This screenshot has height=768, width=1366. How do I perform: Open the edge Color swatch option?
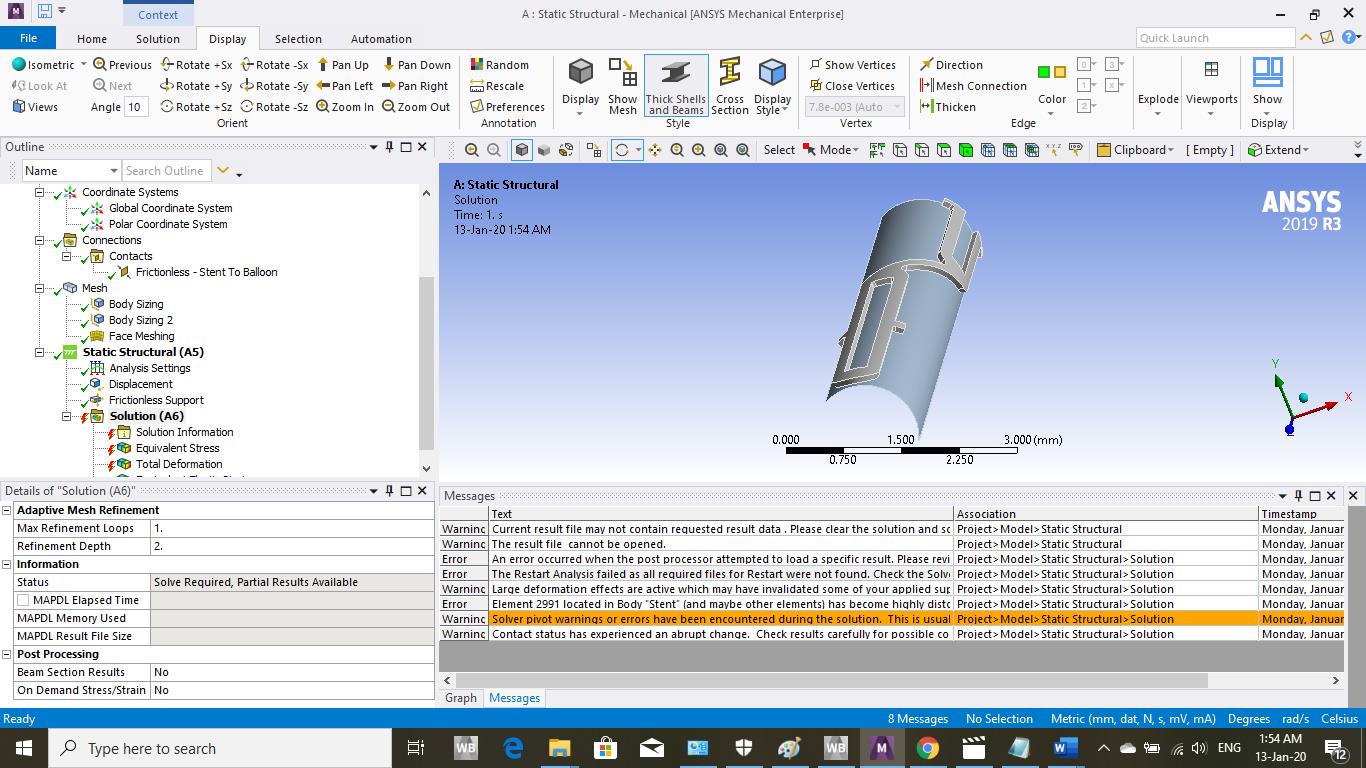click(x=1051, y=86)
